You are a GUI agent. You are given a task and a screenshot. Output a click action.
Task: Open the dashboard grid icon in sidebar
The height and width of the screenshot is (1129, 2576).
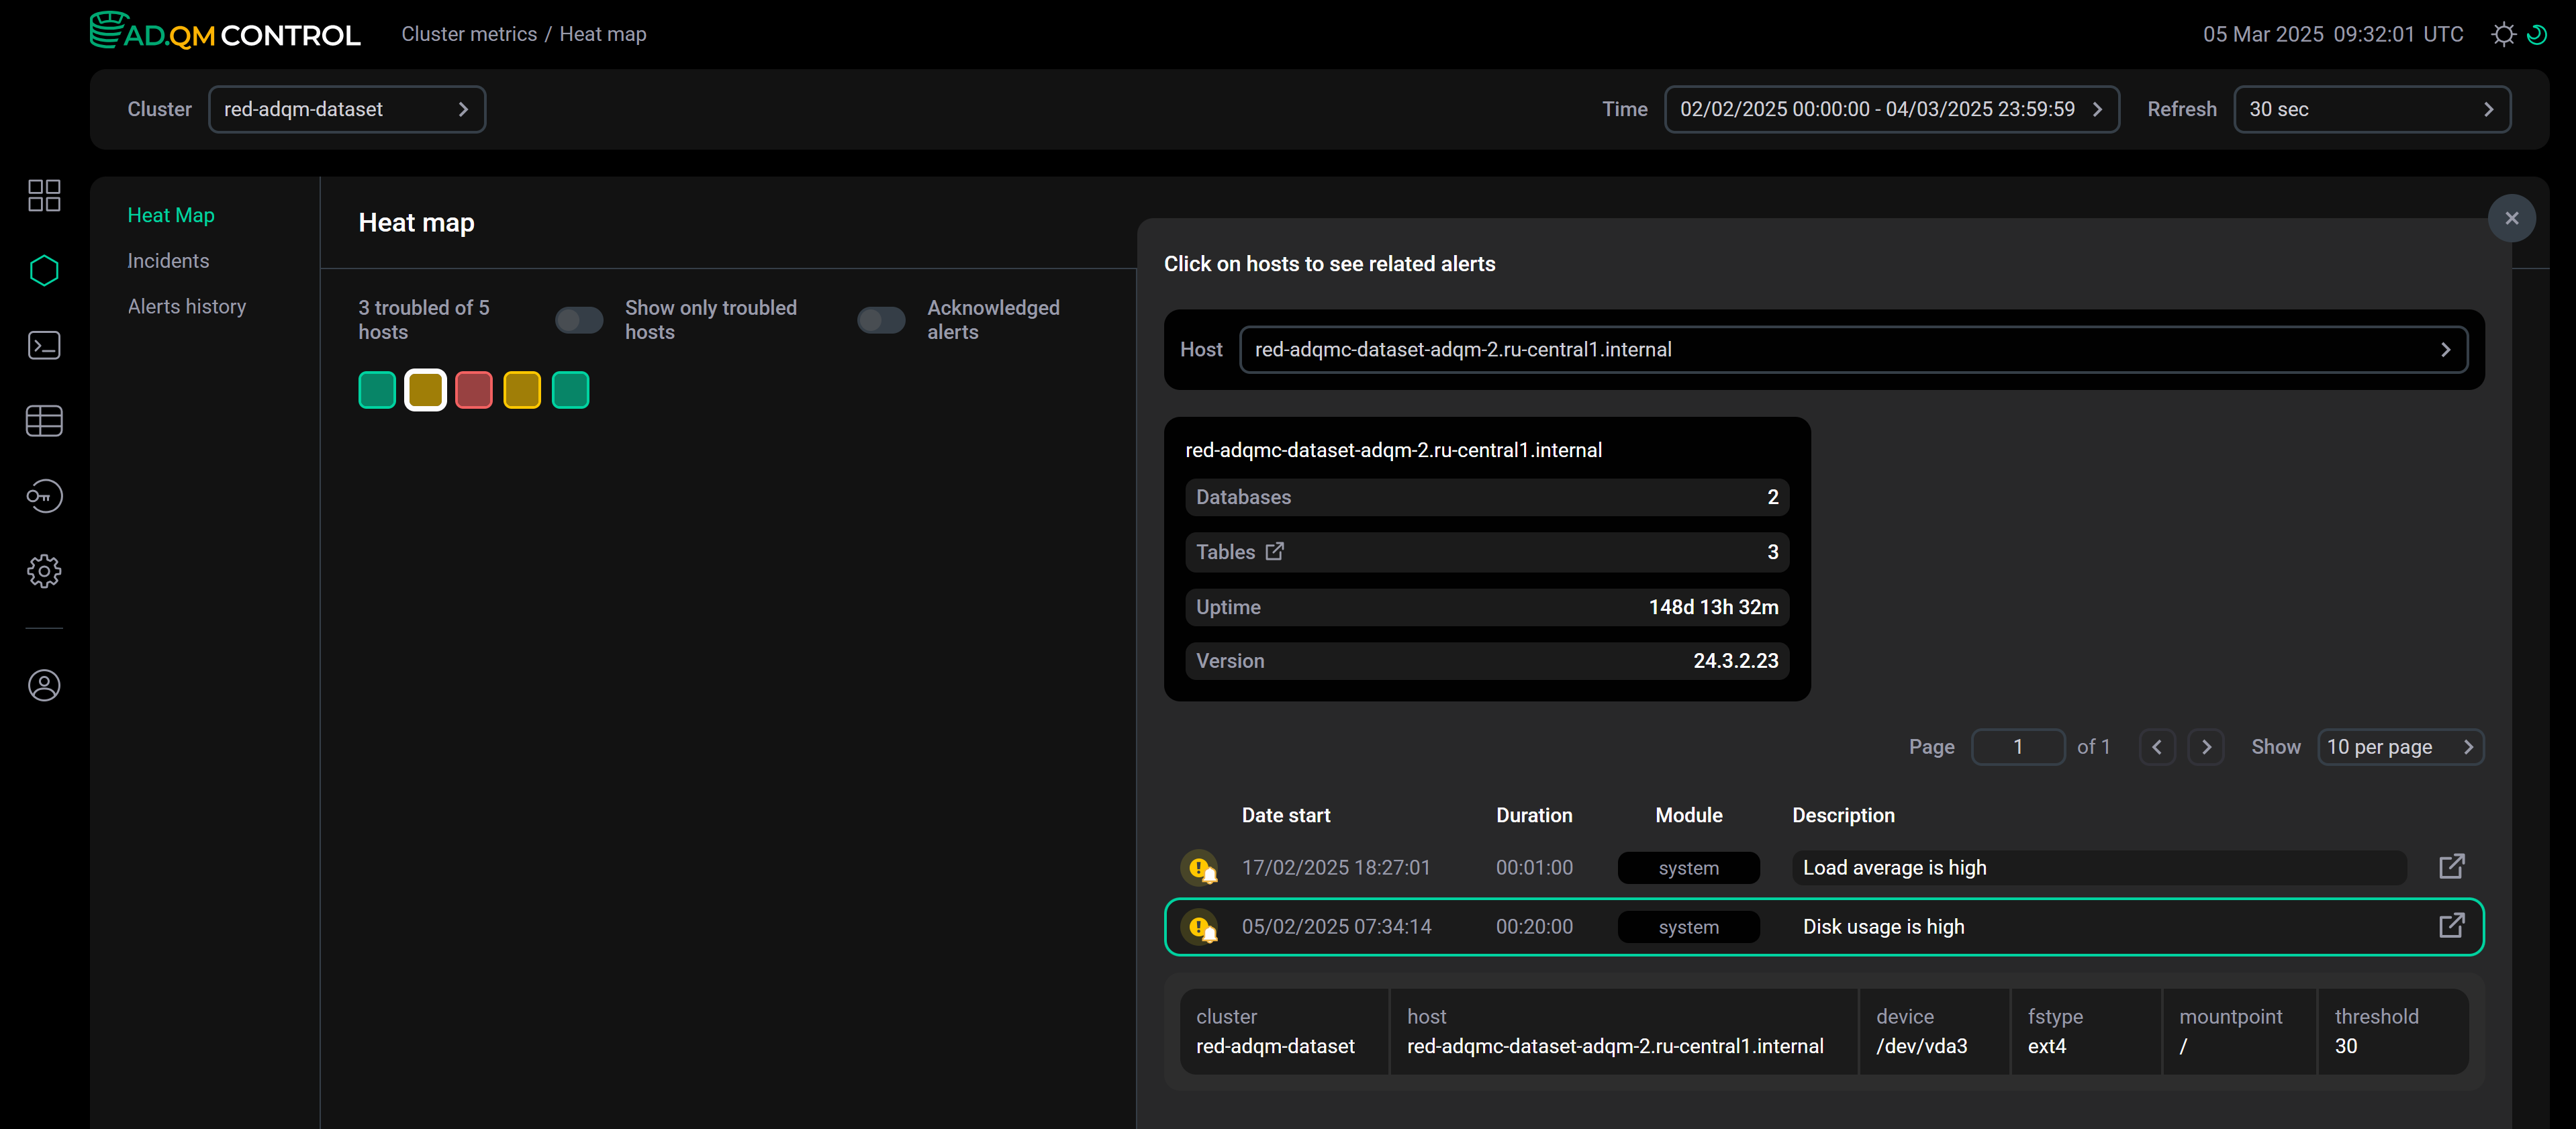44,195
